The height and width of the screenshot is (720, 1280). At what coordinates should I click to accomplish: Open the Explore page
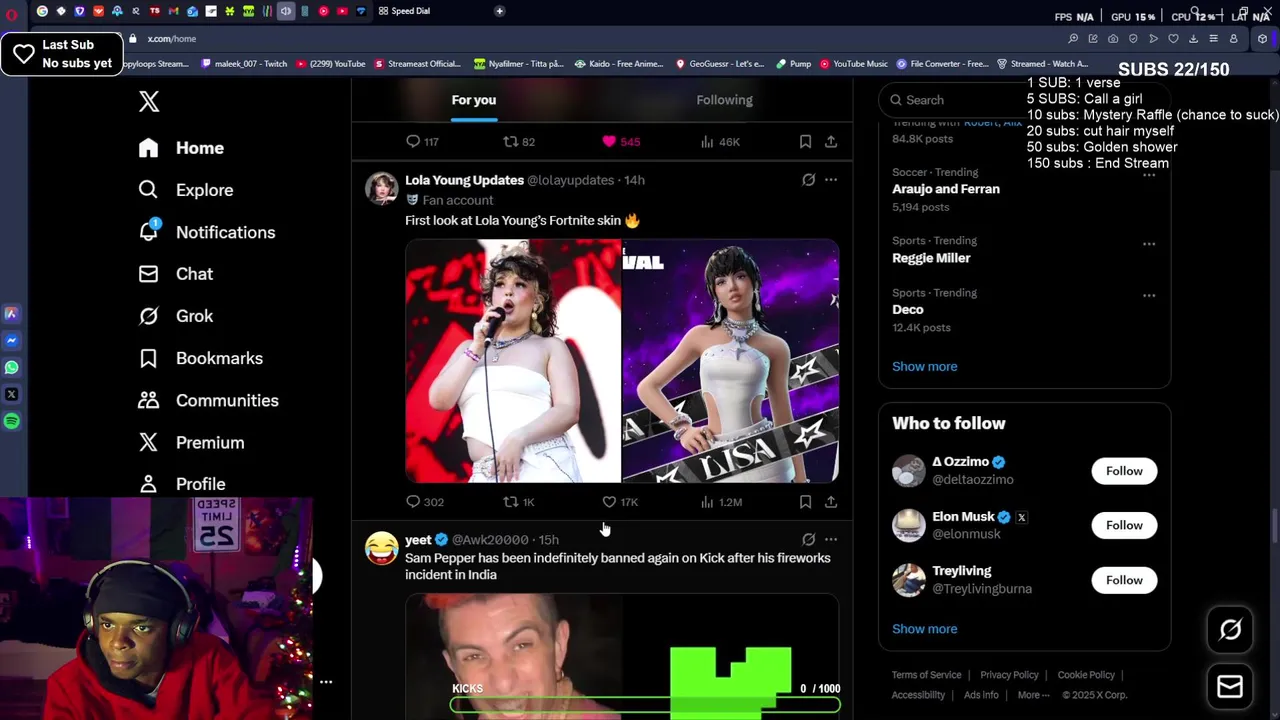click(x=185, y=190)
